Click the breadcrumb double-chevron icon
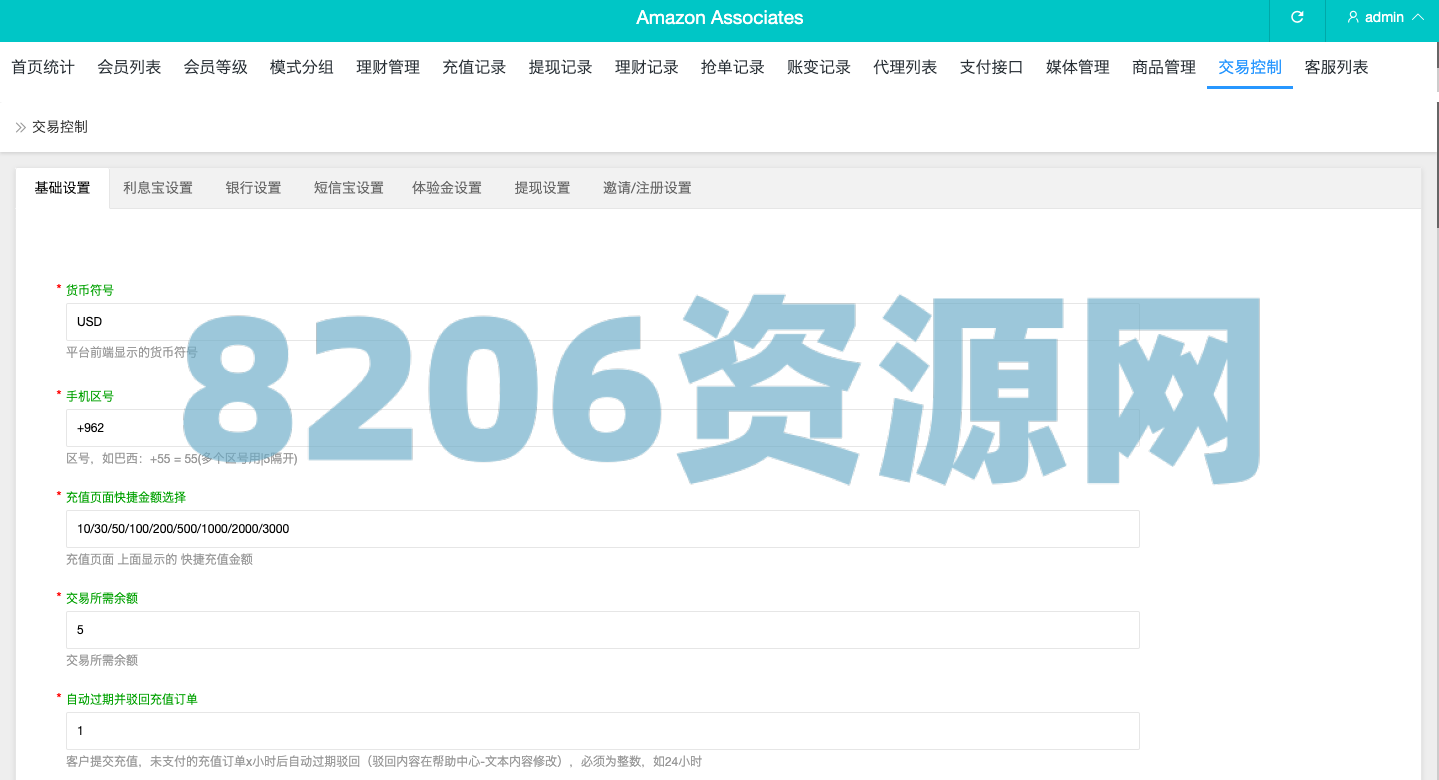 click(x=20, y=127)
